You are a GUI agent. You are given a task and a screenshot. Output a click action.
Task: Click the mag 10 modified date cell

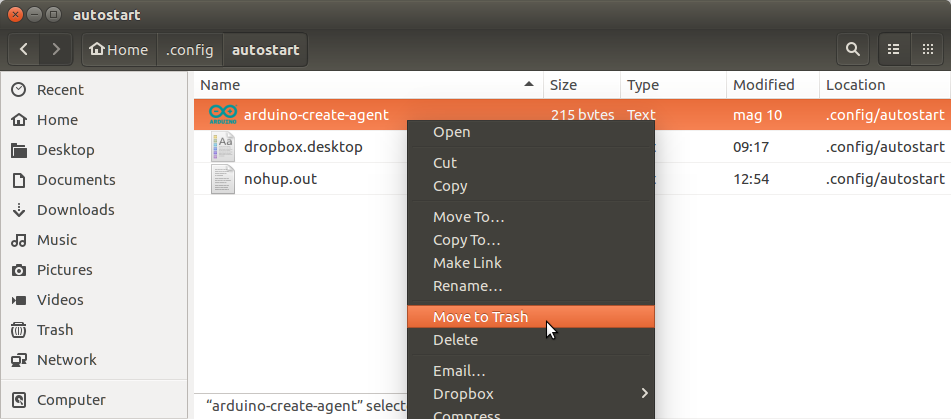(x=758, y=115)
